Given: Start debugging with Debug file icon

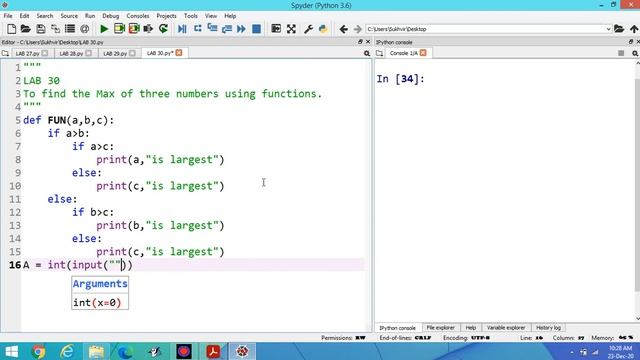Looking at the screenshot, I should (x=182, y=29).
